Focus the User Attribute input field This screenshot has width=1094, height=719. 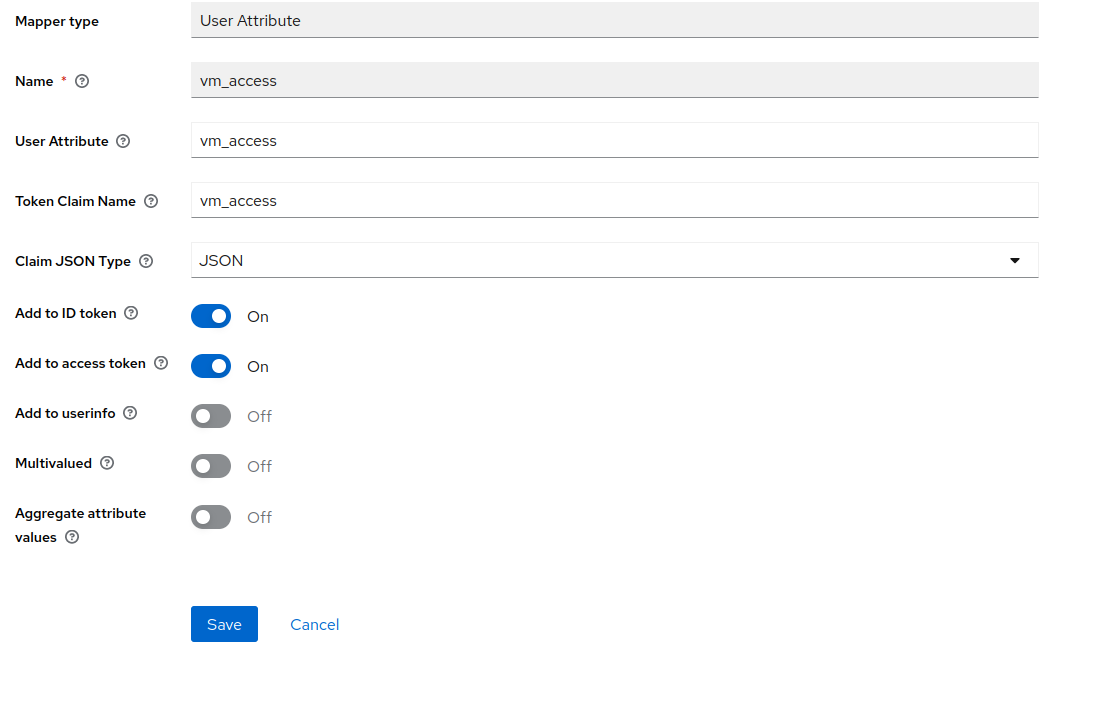pos(615,140)
